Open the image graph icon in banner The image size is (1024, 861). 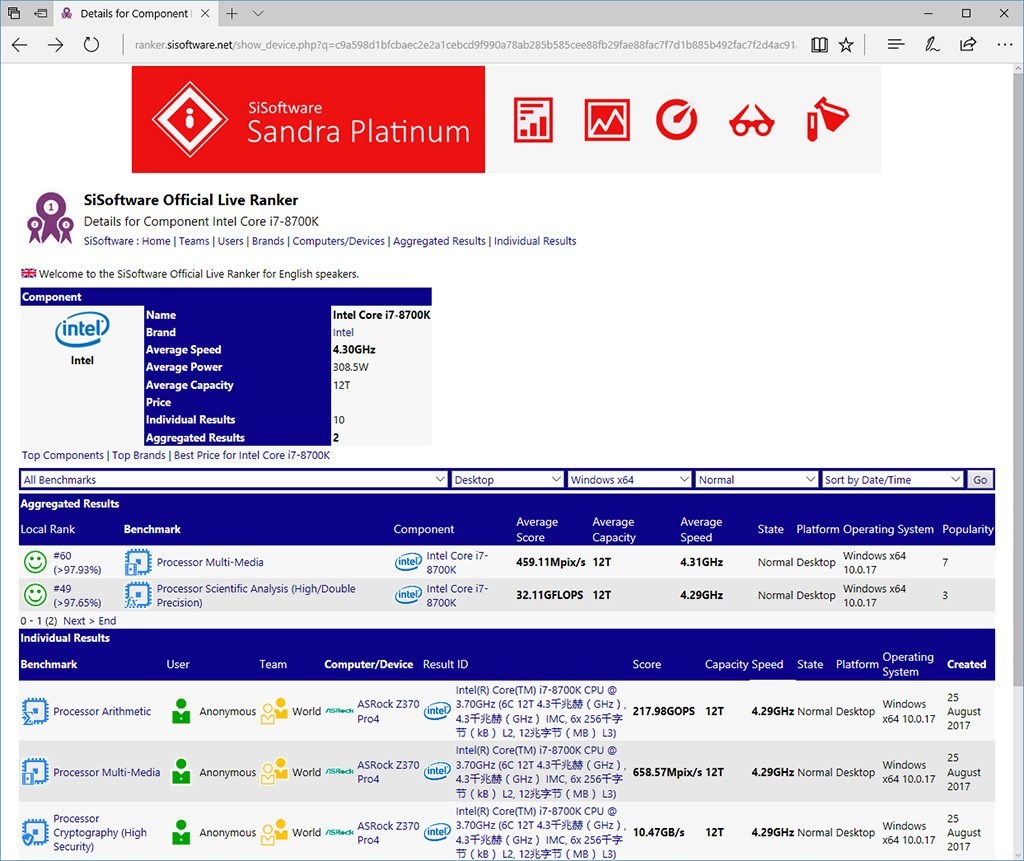point(607,120)
